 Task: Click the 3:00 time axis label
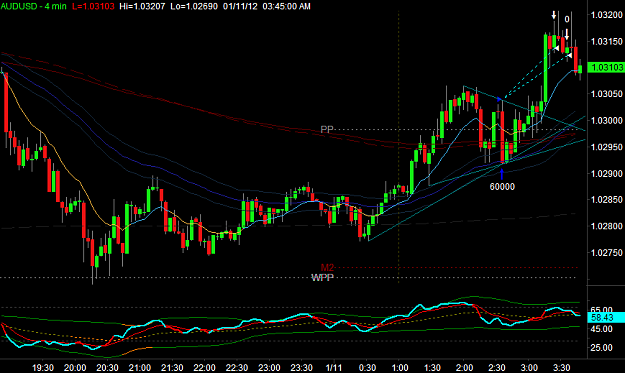pyautogui.click(x=529, y=367)
